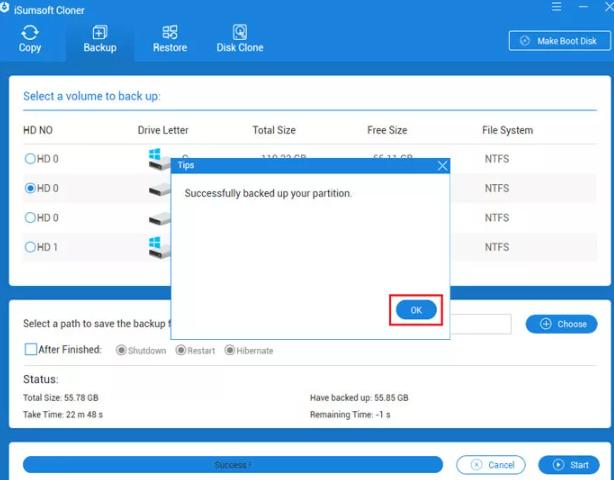Click the Drive Letter column header

tap(163, 130)
